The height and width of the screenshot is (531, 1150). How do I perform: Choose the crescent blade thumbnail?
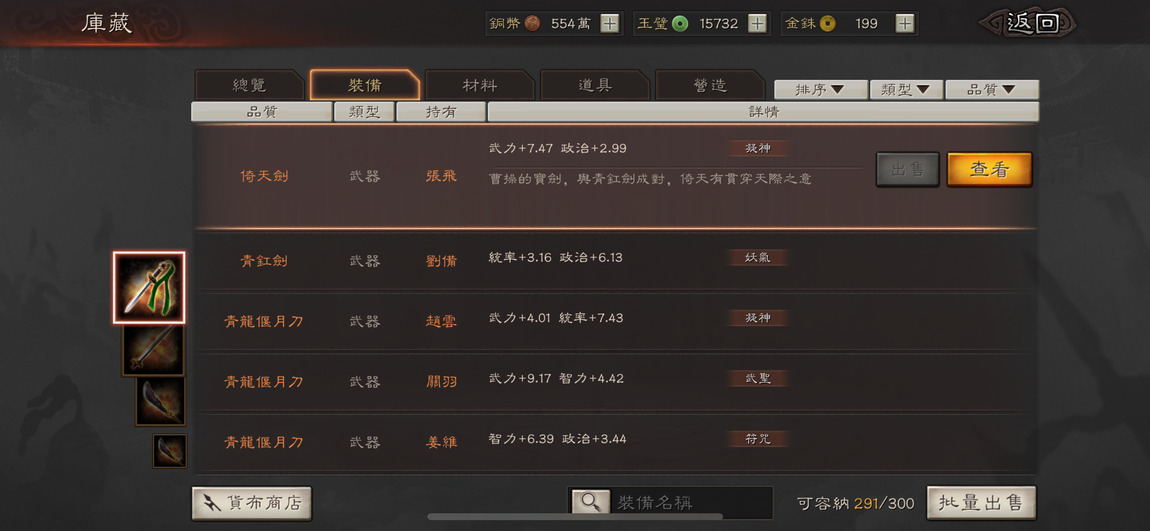161,400
